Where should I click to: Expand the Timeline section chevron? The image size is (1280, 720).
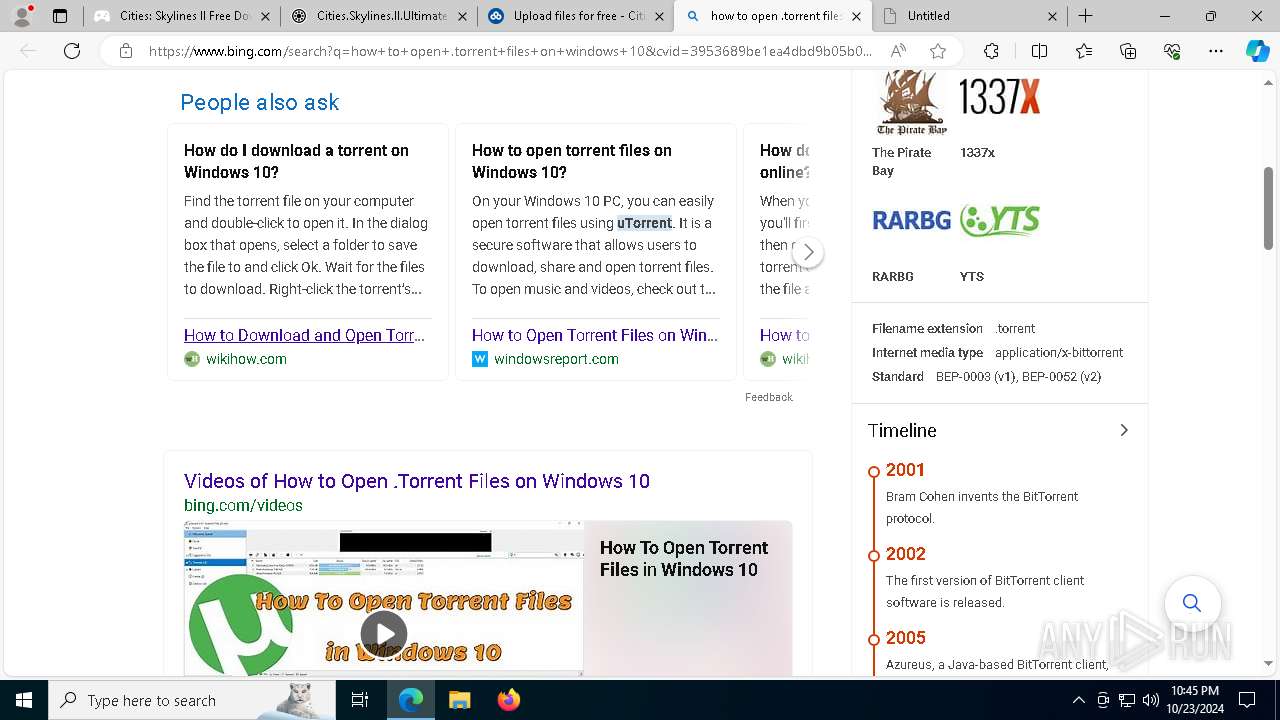1124,430
